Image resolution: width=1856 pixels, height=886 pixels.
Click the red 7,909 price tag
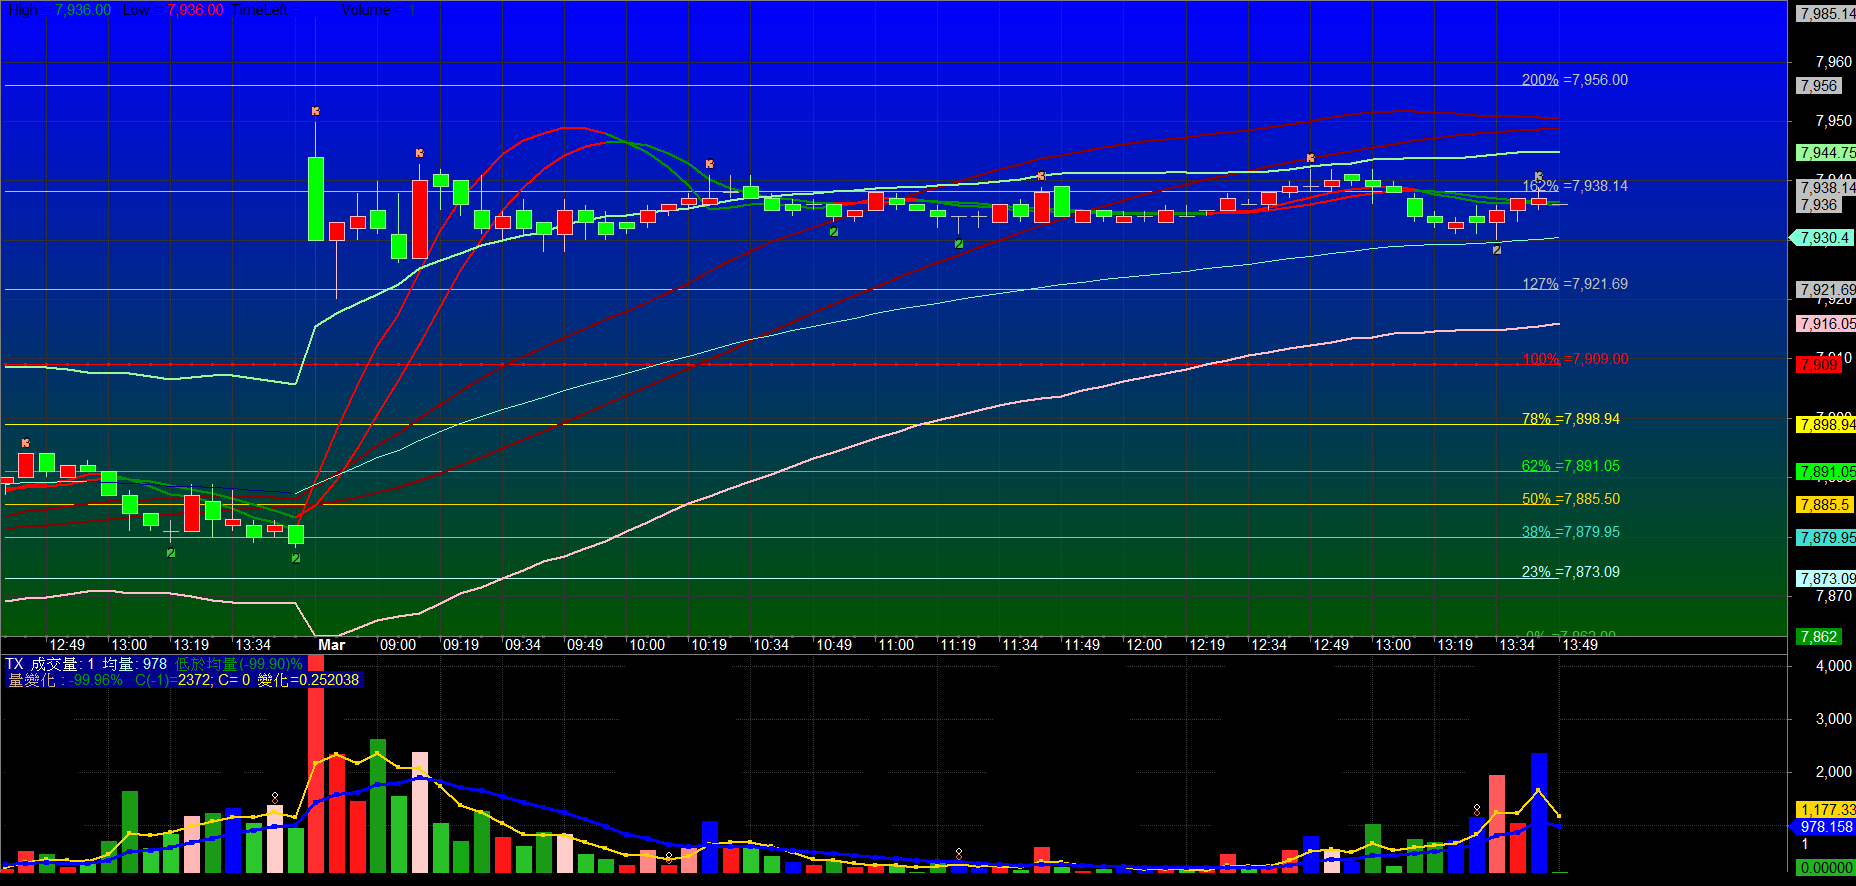click(x=1819, y=365)
